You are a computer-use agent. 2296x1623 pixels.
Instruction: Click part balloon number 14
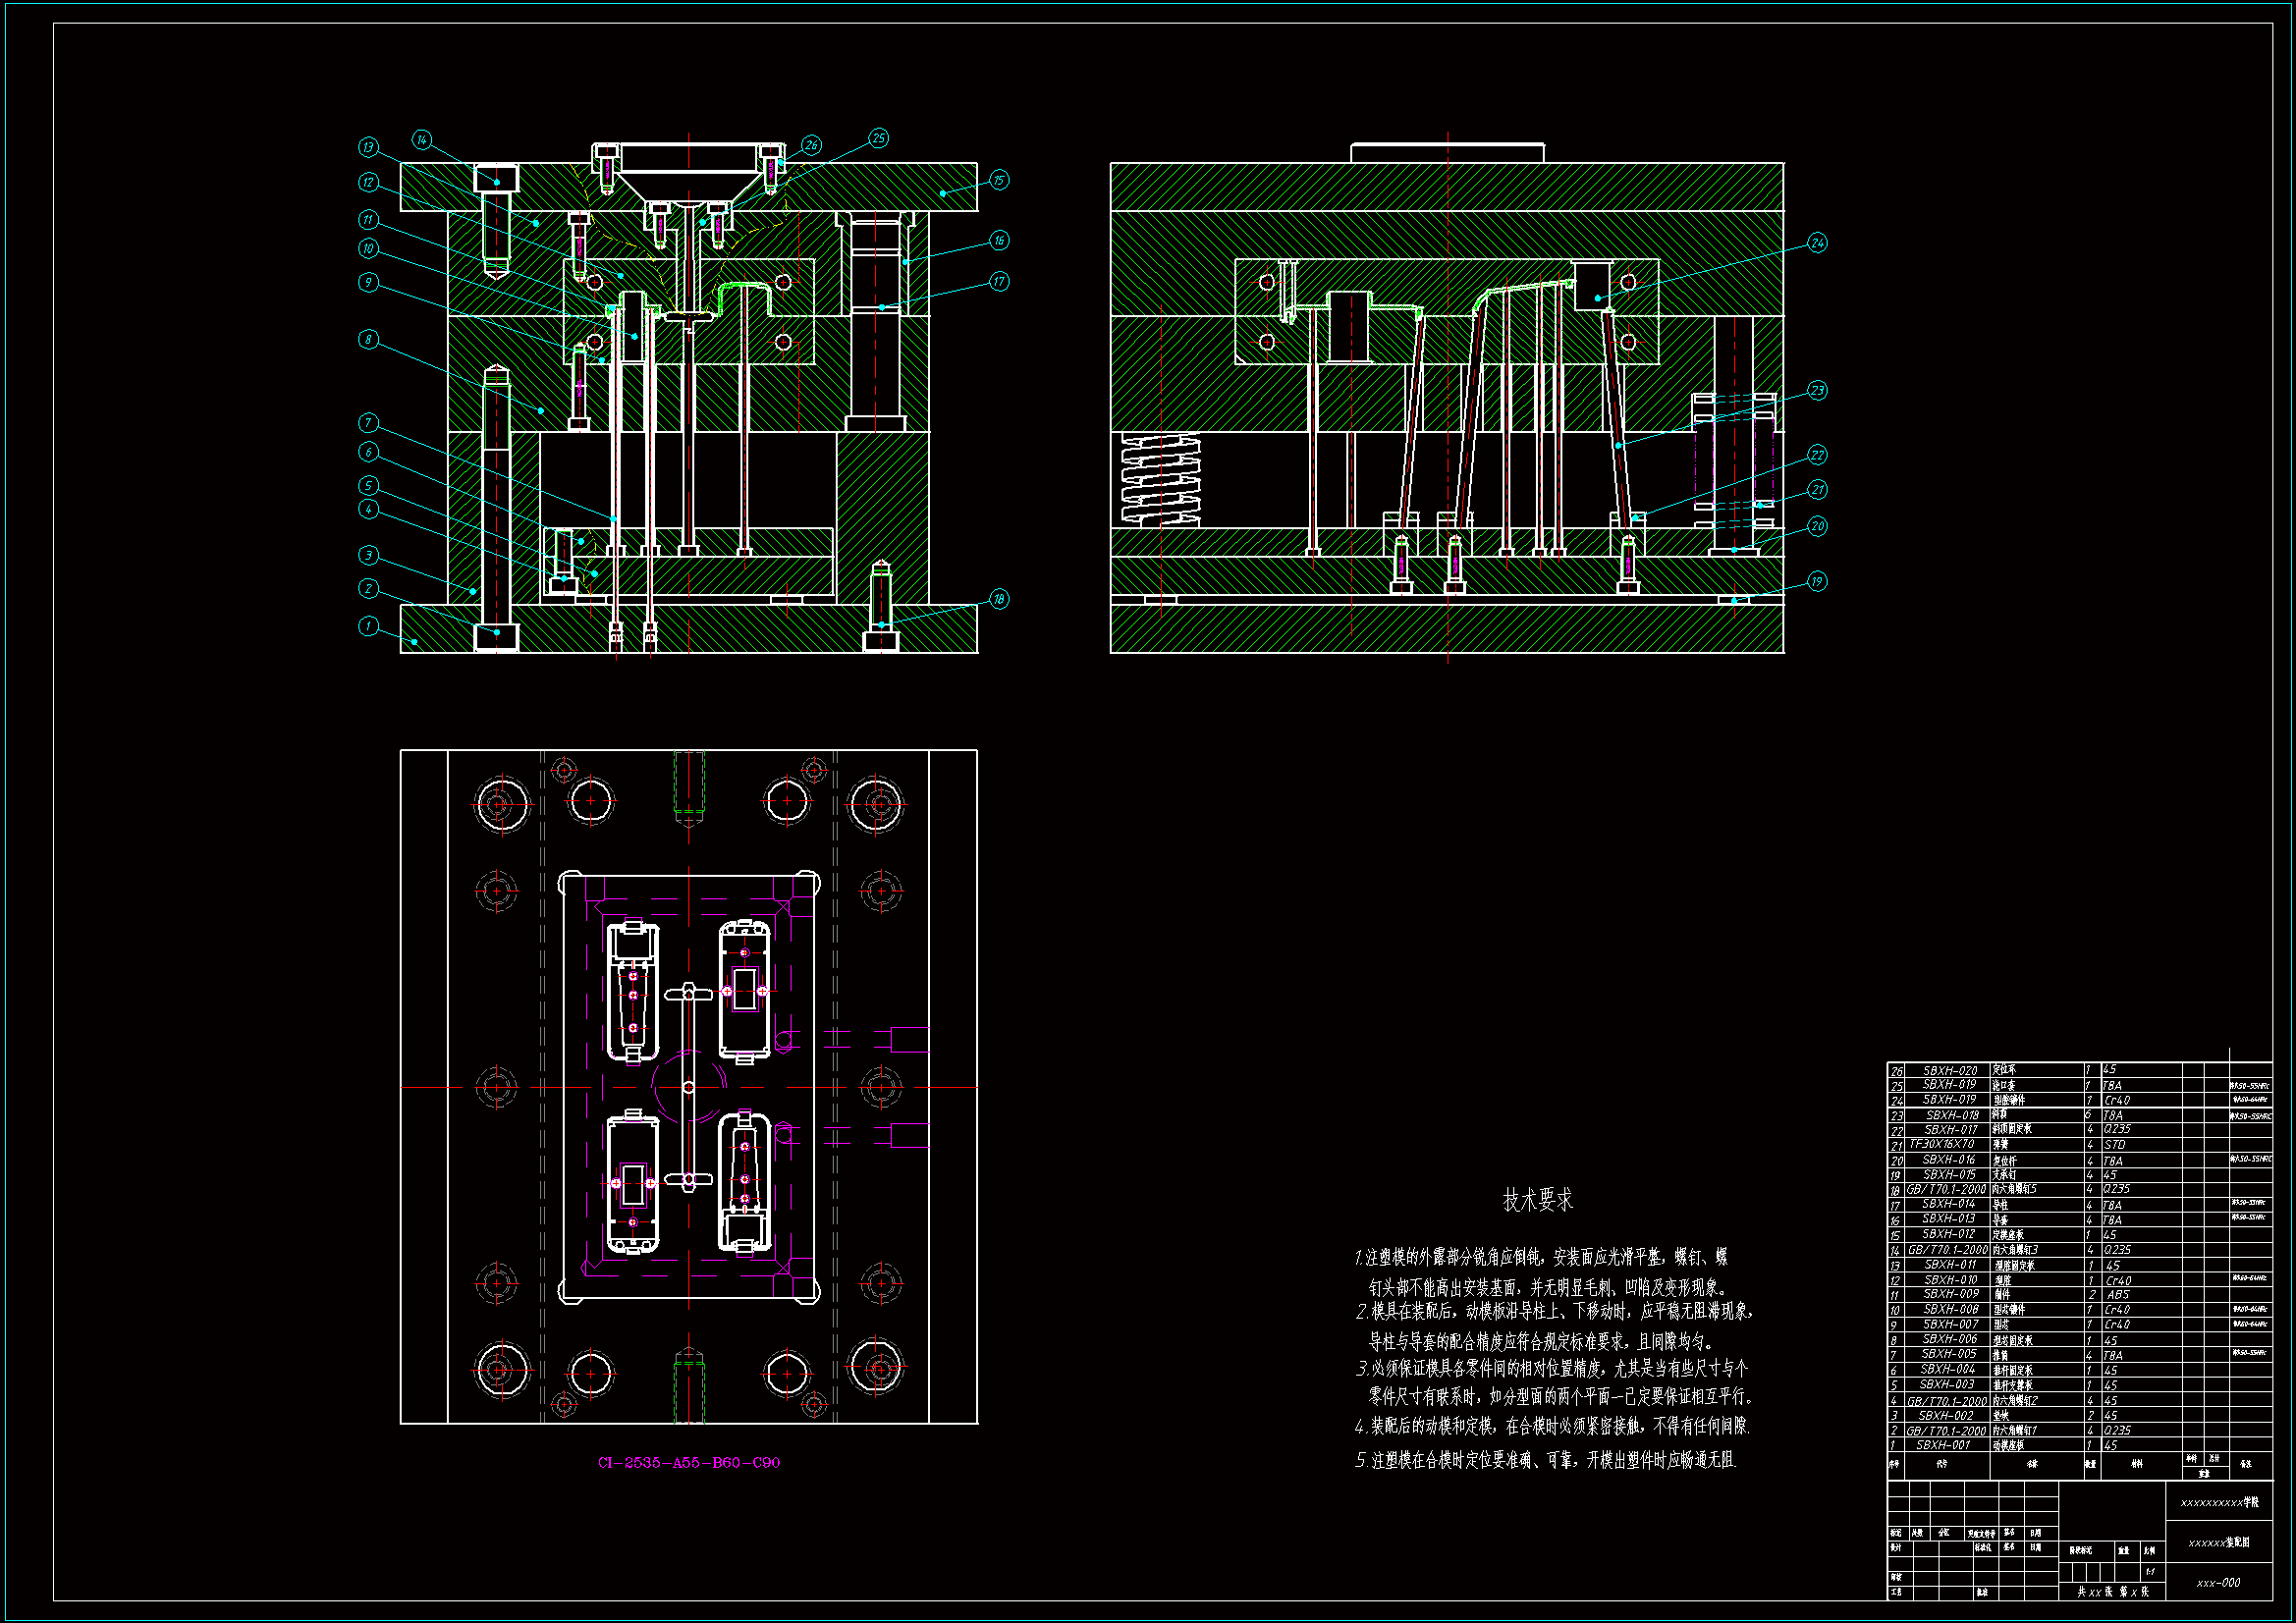tap(421, 140)
